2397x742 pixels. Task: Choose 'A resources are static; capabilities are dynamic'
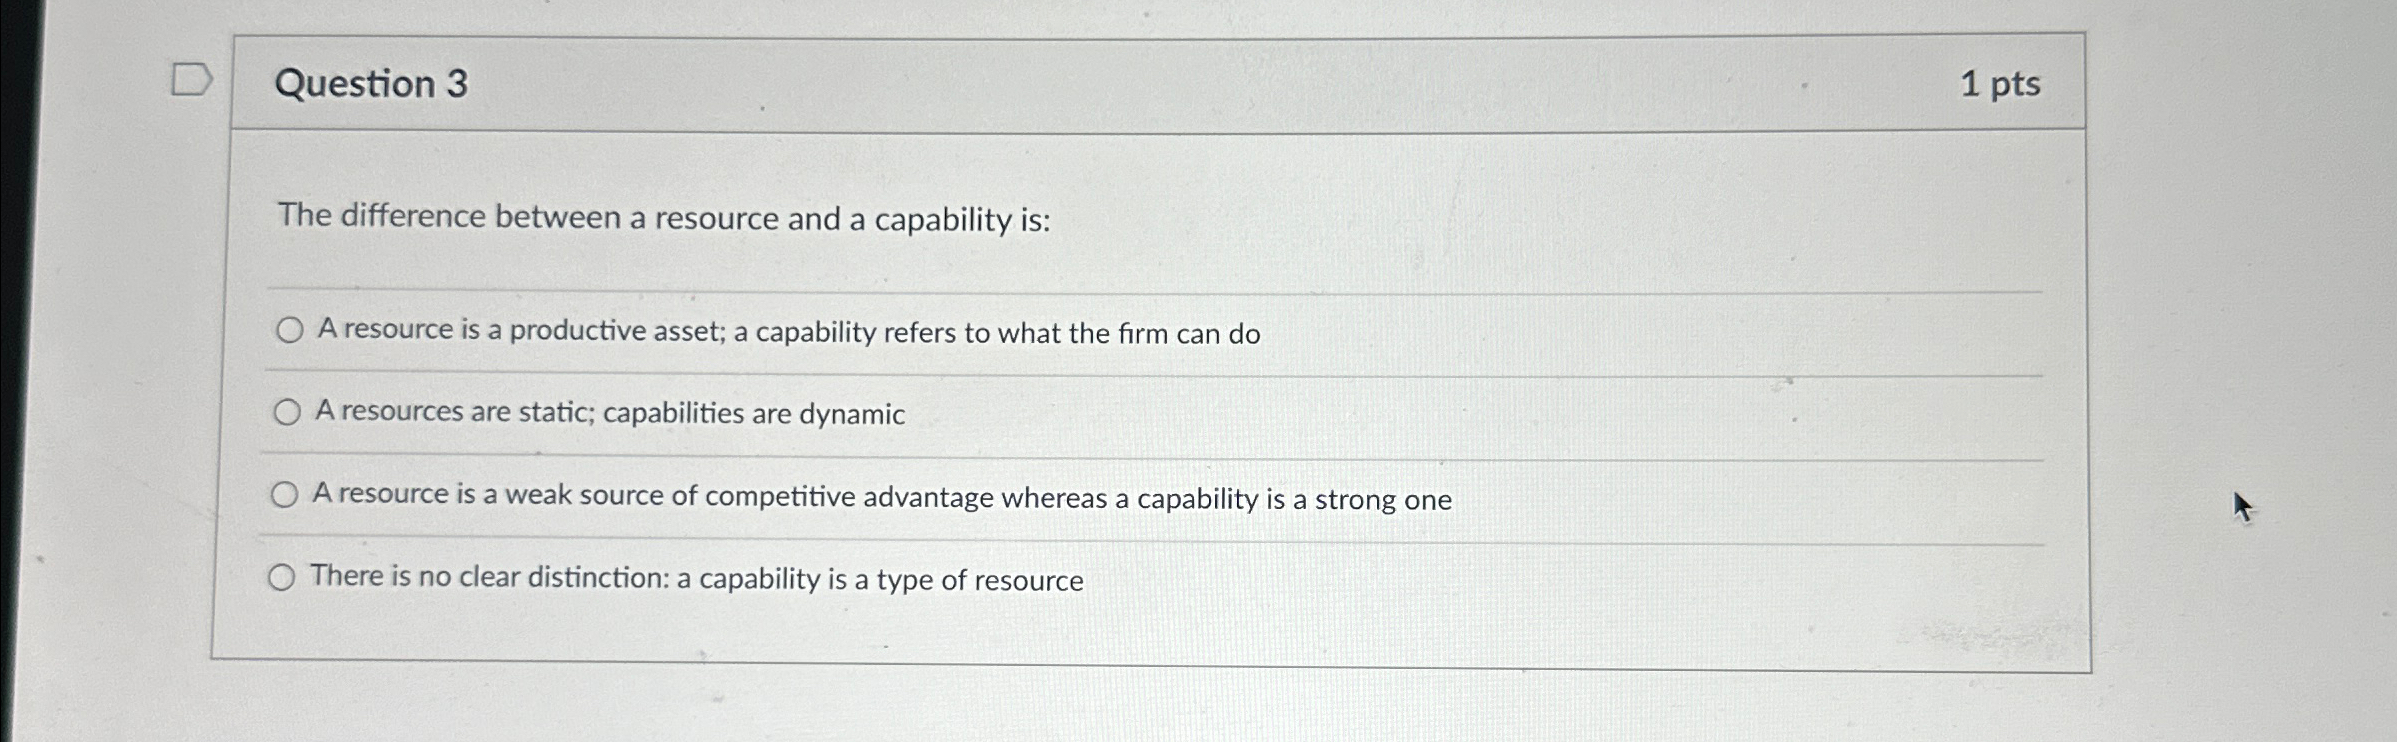pos(288,410)
